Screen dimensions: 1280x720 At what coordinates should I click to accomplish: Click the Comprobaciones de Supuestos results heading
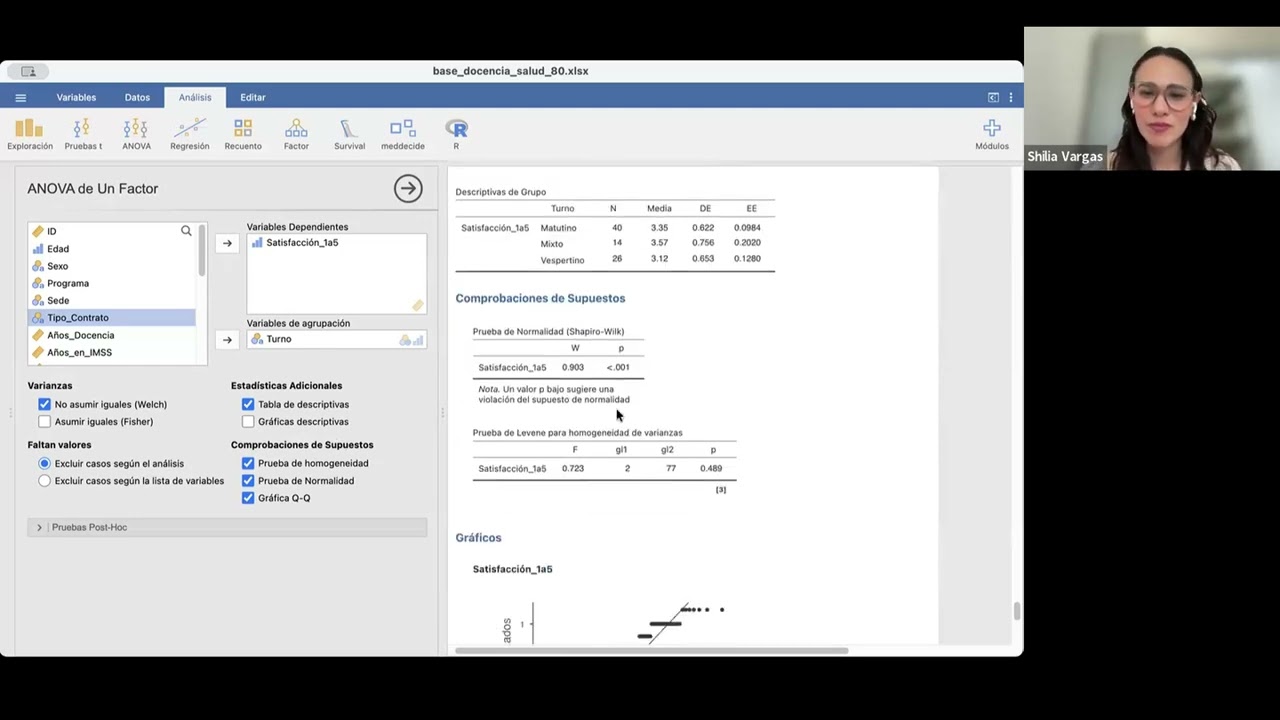tap(540, 298)
